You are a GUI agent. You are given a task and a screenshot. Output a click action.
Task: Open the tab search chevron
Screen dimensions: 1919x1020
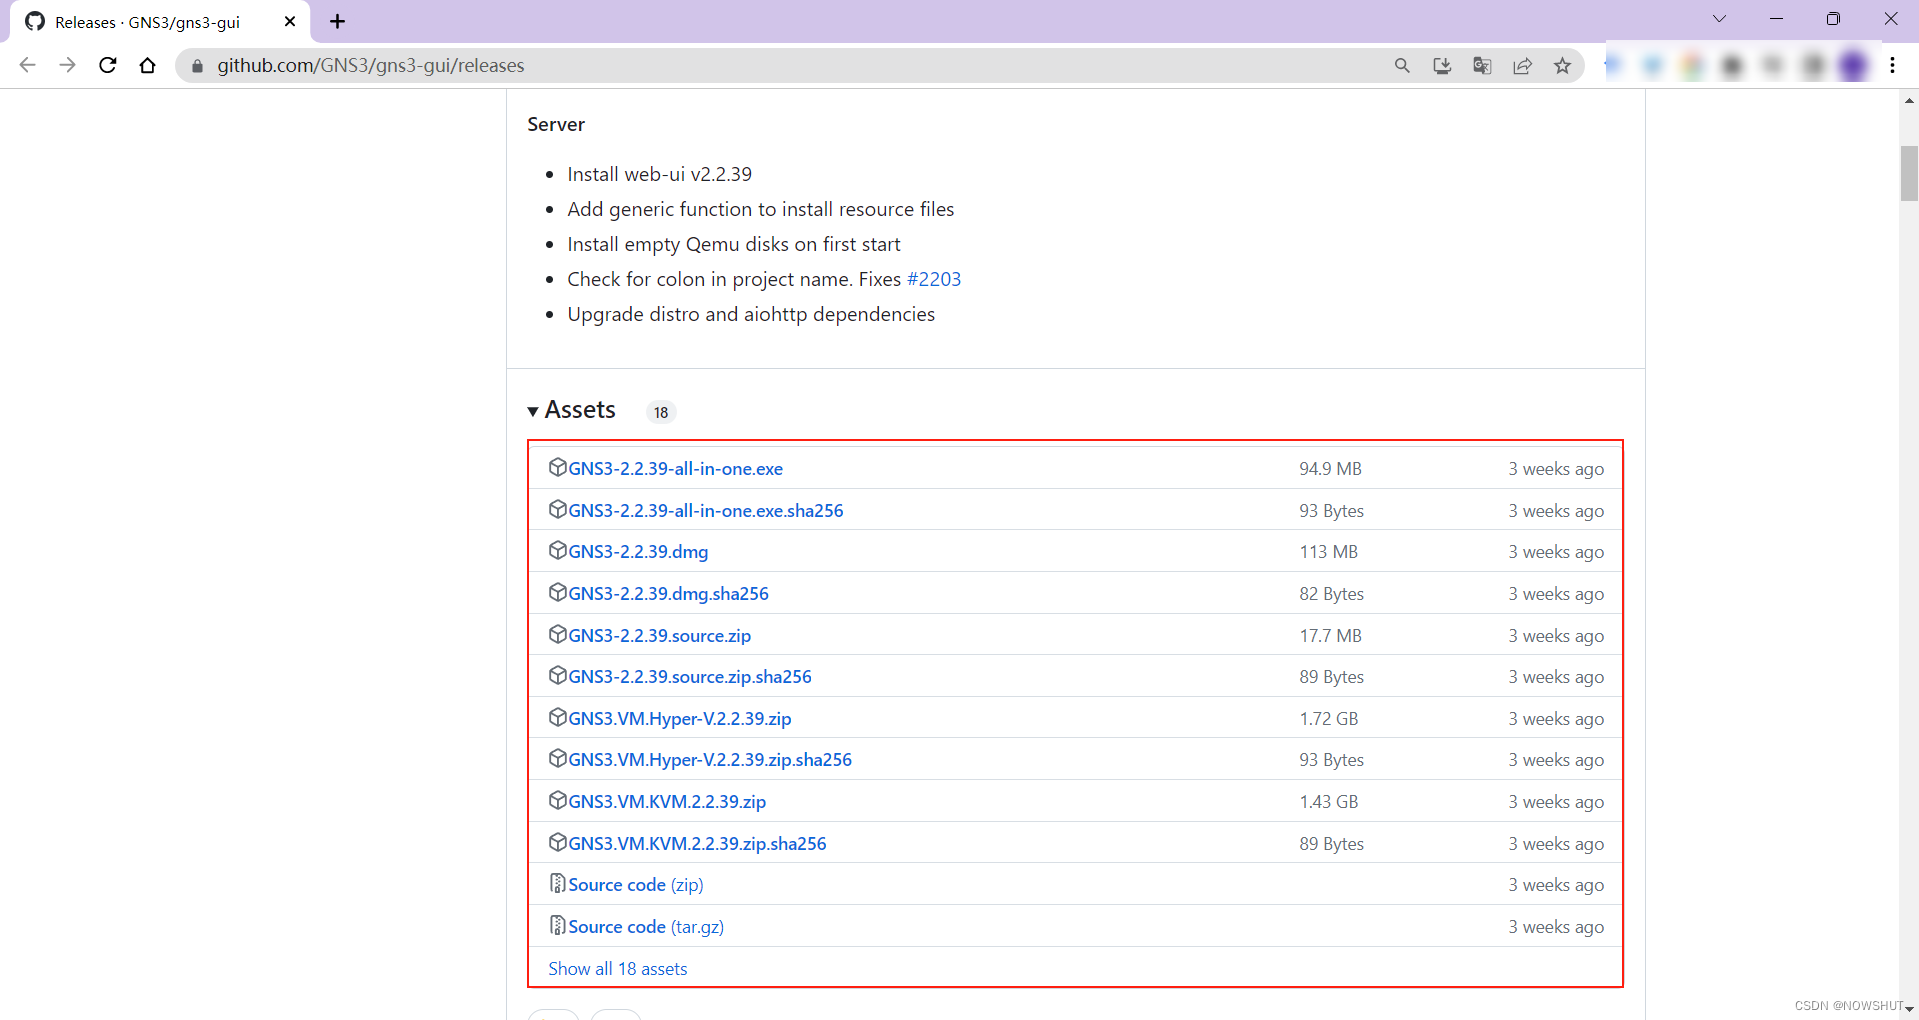coord(1719,19)
